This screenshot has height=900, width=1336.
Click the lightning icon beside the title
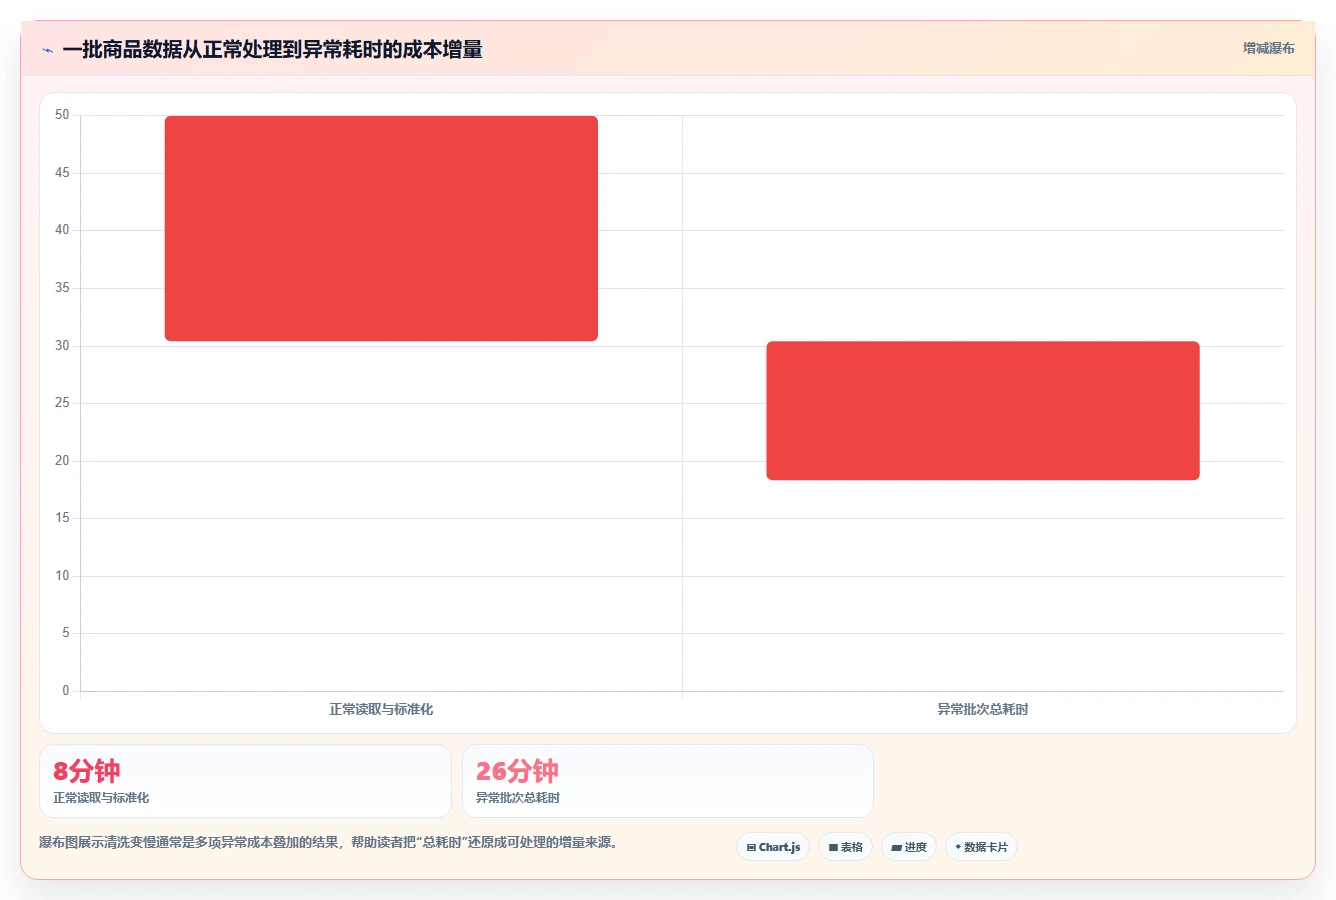coord(47,50)
